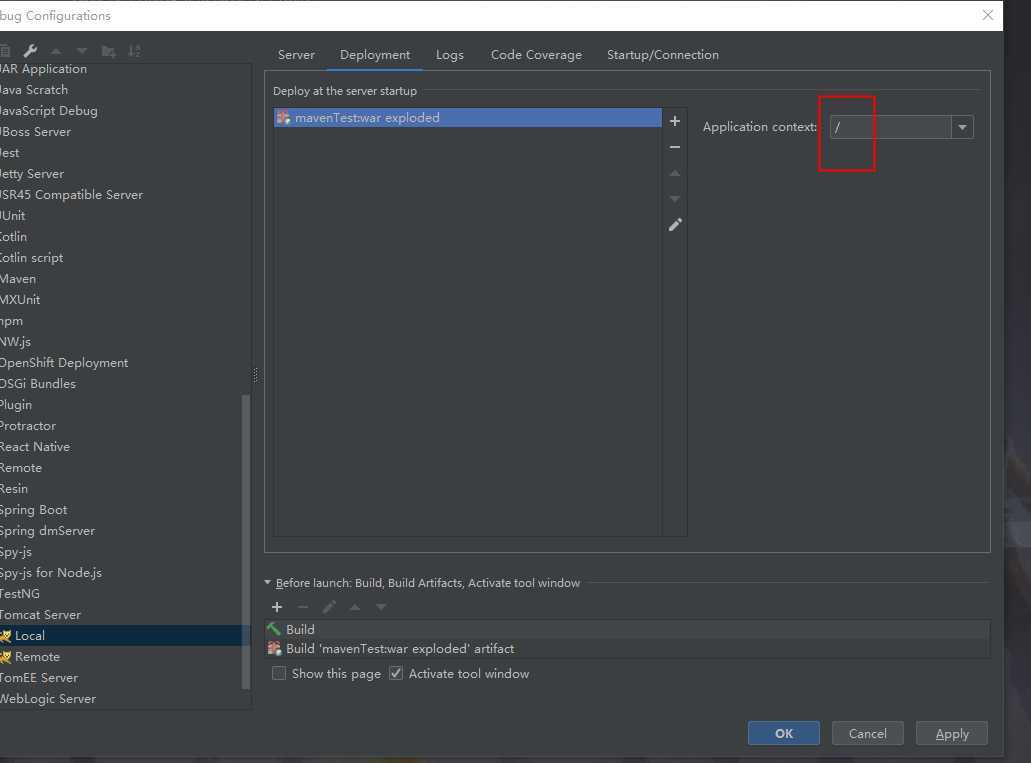Select Protractor entry
Screen dimensions: 1031x763
tap(28, 426)
